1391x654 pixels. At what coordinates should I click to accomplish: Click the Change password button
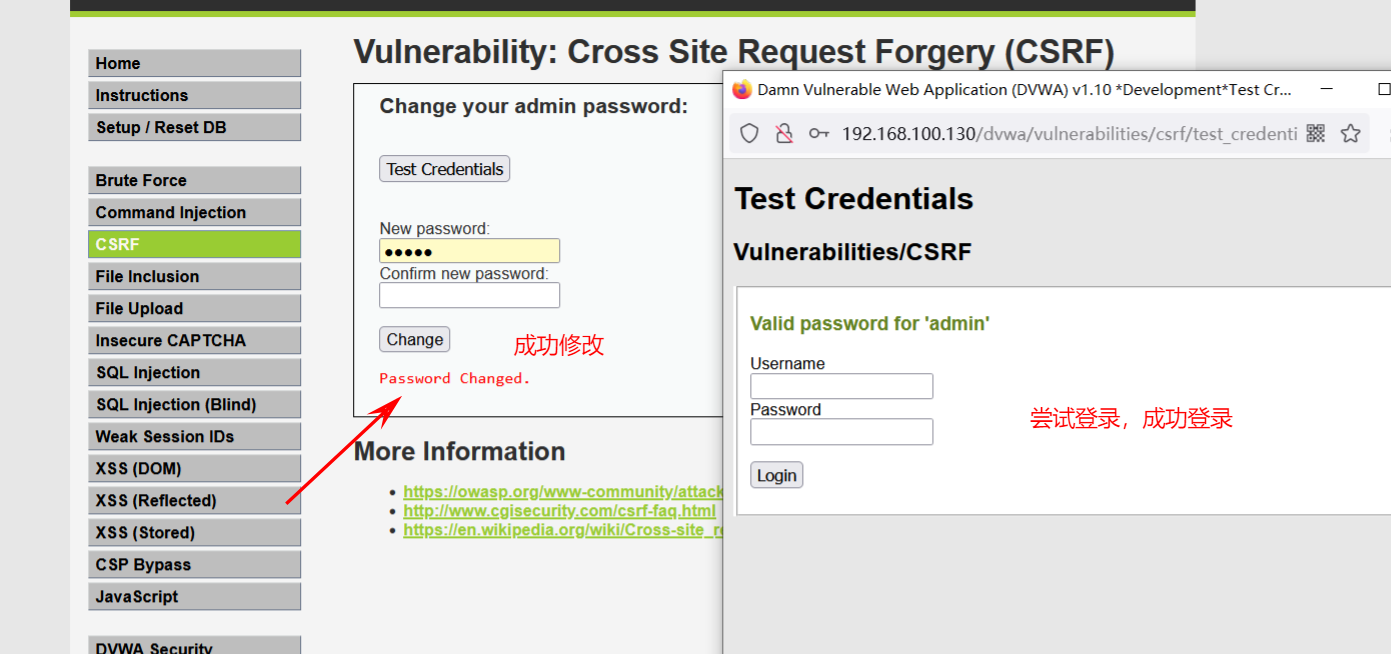[414, 339]
